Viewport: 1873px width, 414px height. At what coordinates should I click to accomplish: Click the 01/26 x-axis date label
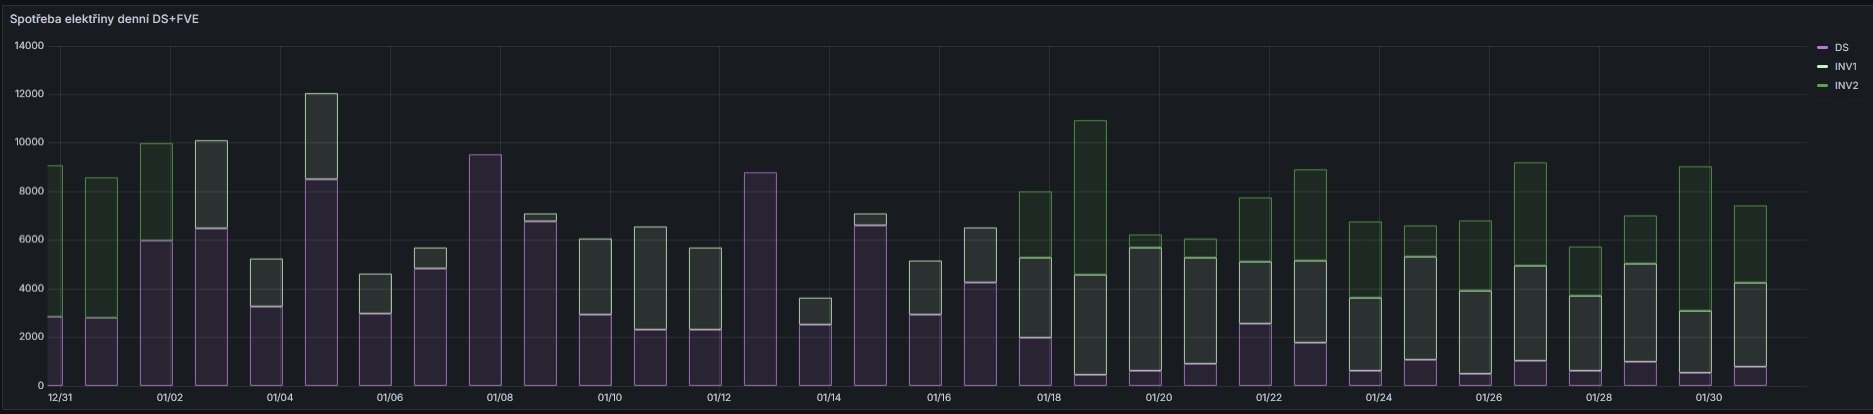point(1489,398)
